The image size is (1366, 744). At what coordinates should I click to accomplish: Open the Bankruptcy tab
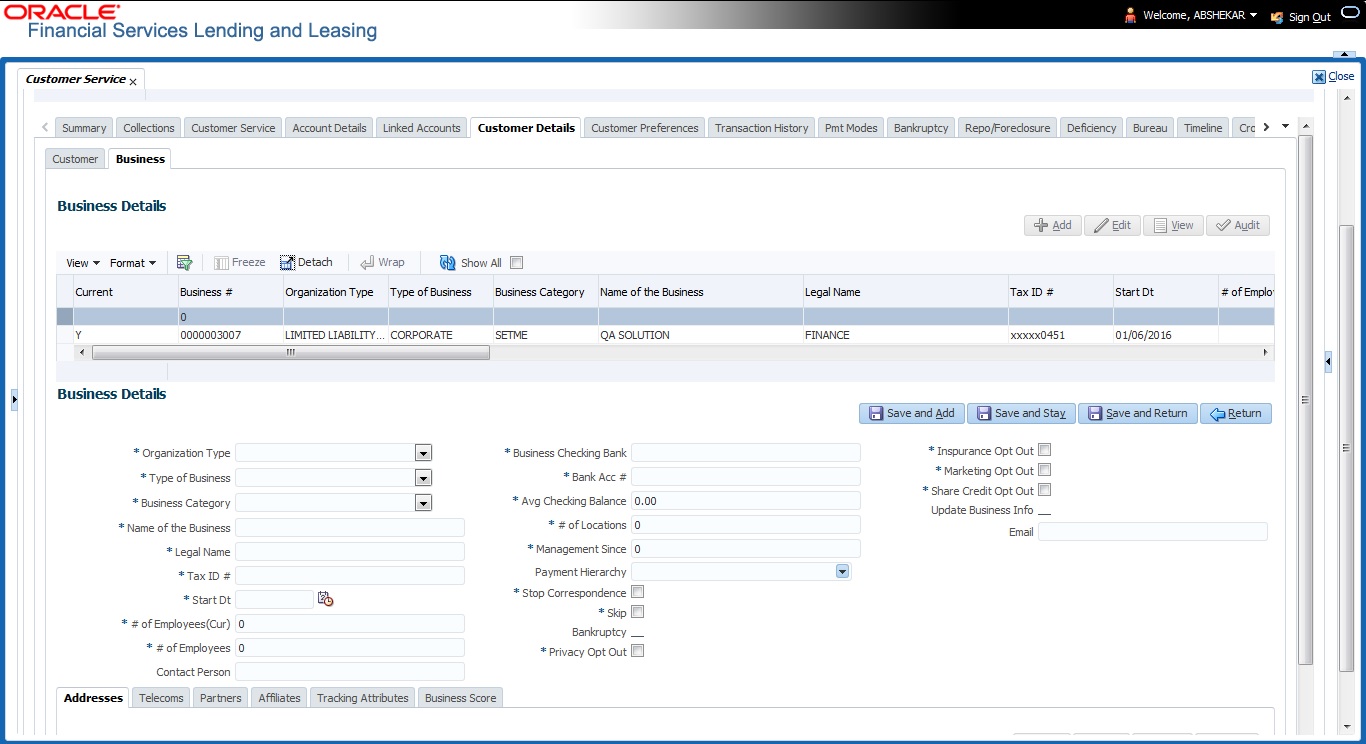pos(921,128)
